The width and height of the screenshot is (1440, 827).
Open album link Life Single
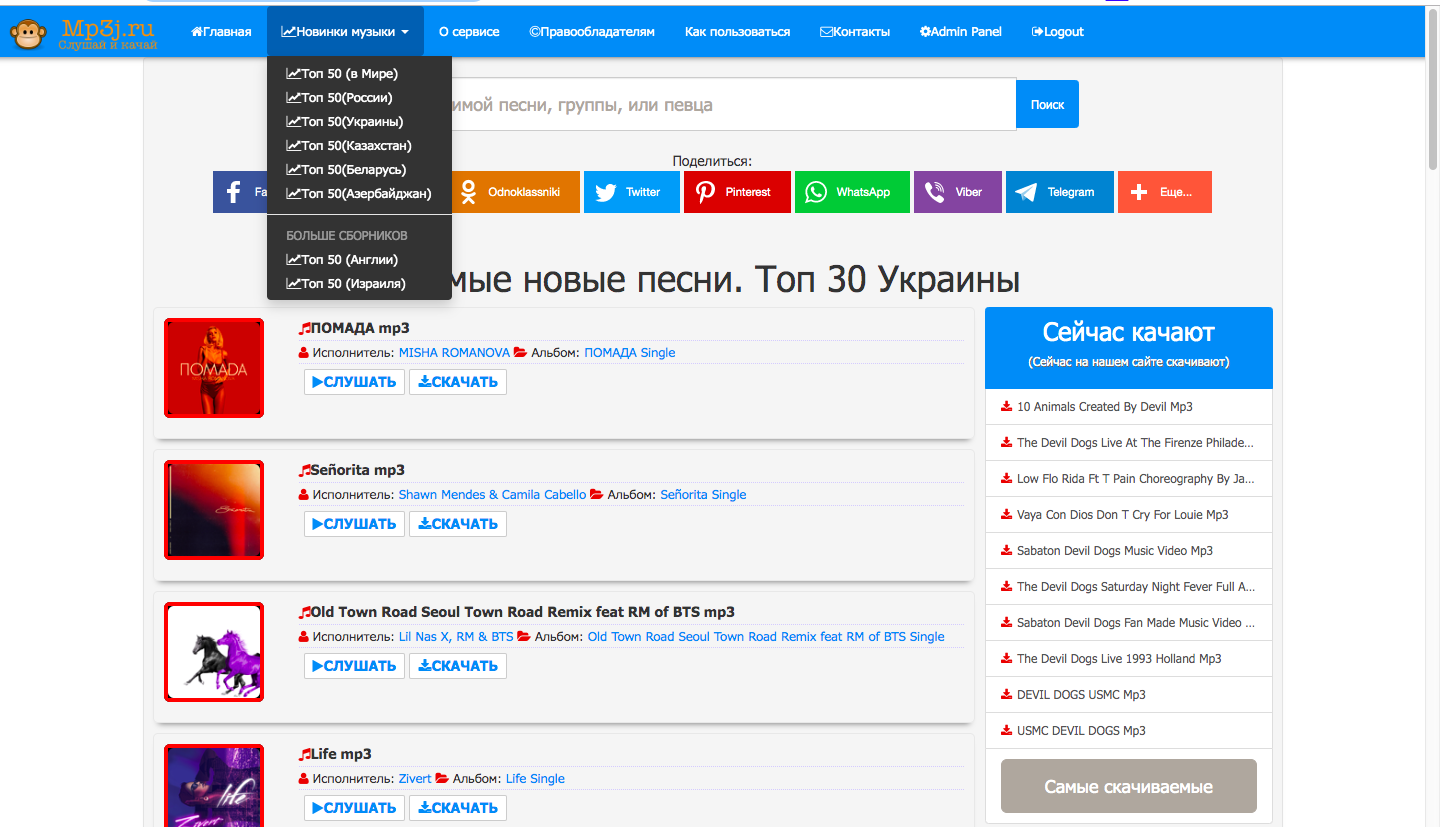click(535, 779)
